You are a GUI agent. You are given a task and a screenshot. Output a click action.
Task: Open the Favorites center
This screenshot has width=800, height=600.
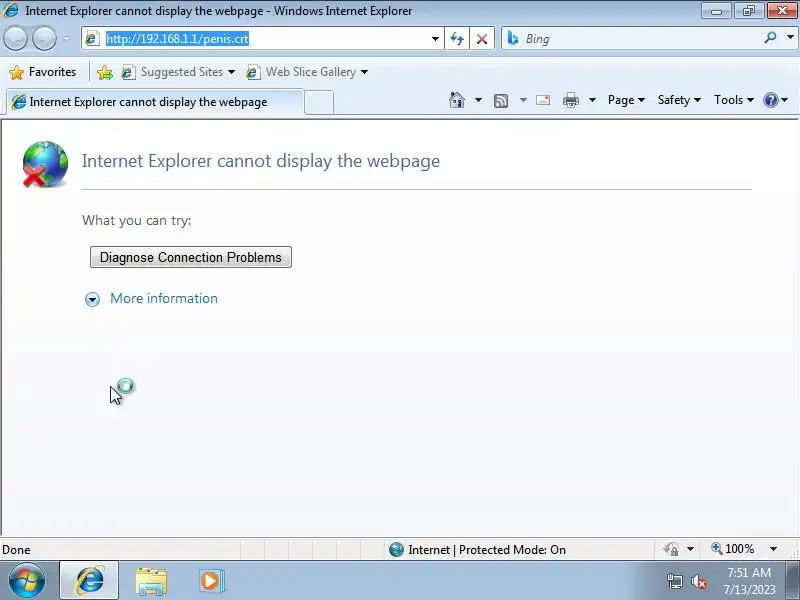click(x=43, y=72)
